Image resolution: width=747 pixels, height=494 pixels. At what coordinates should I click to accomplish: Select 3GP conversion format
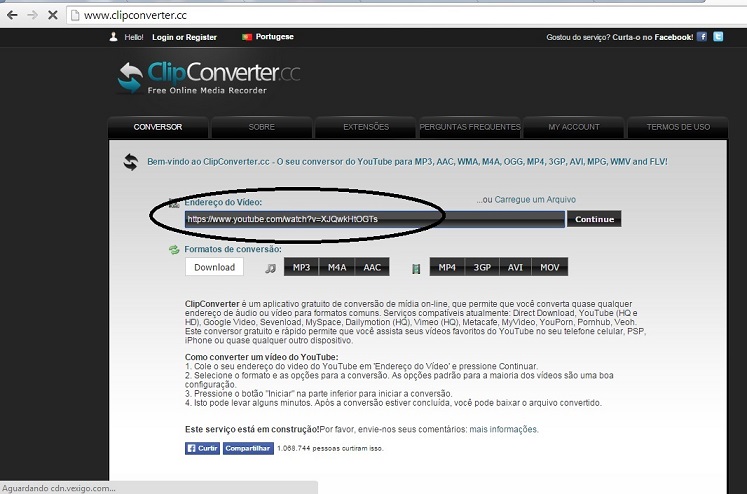482,267
